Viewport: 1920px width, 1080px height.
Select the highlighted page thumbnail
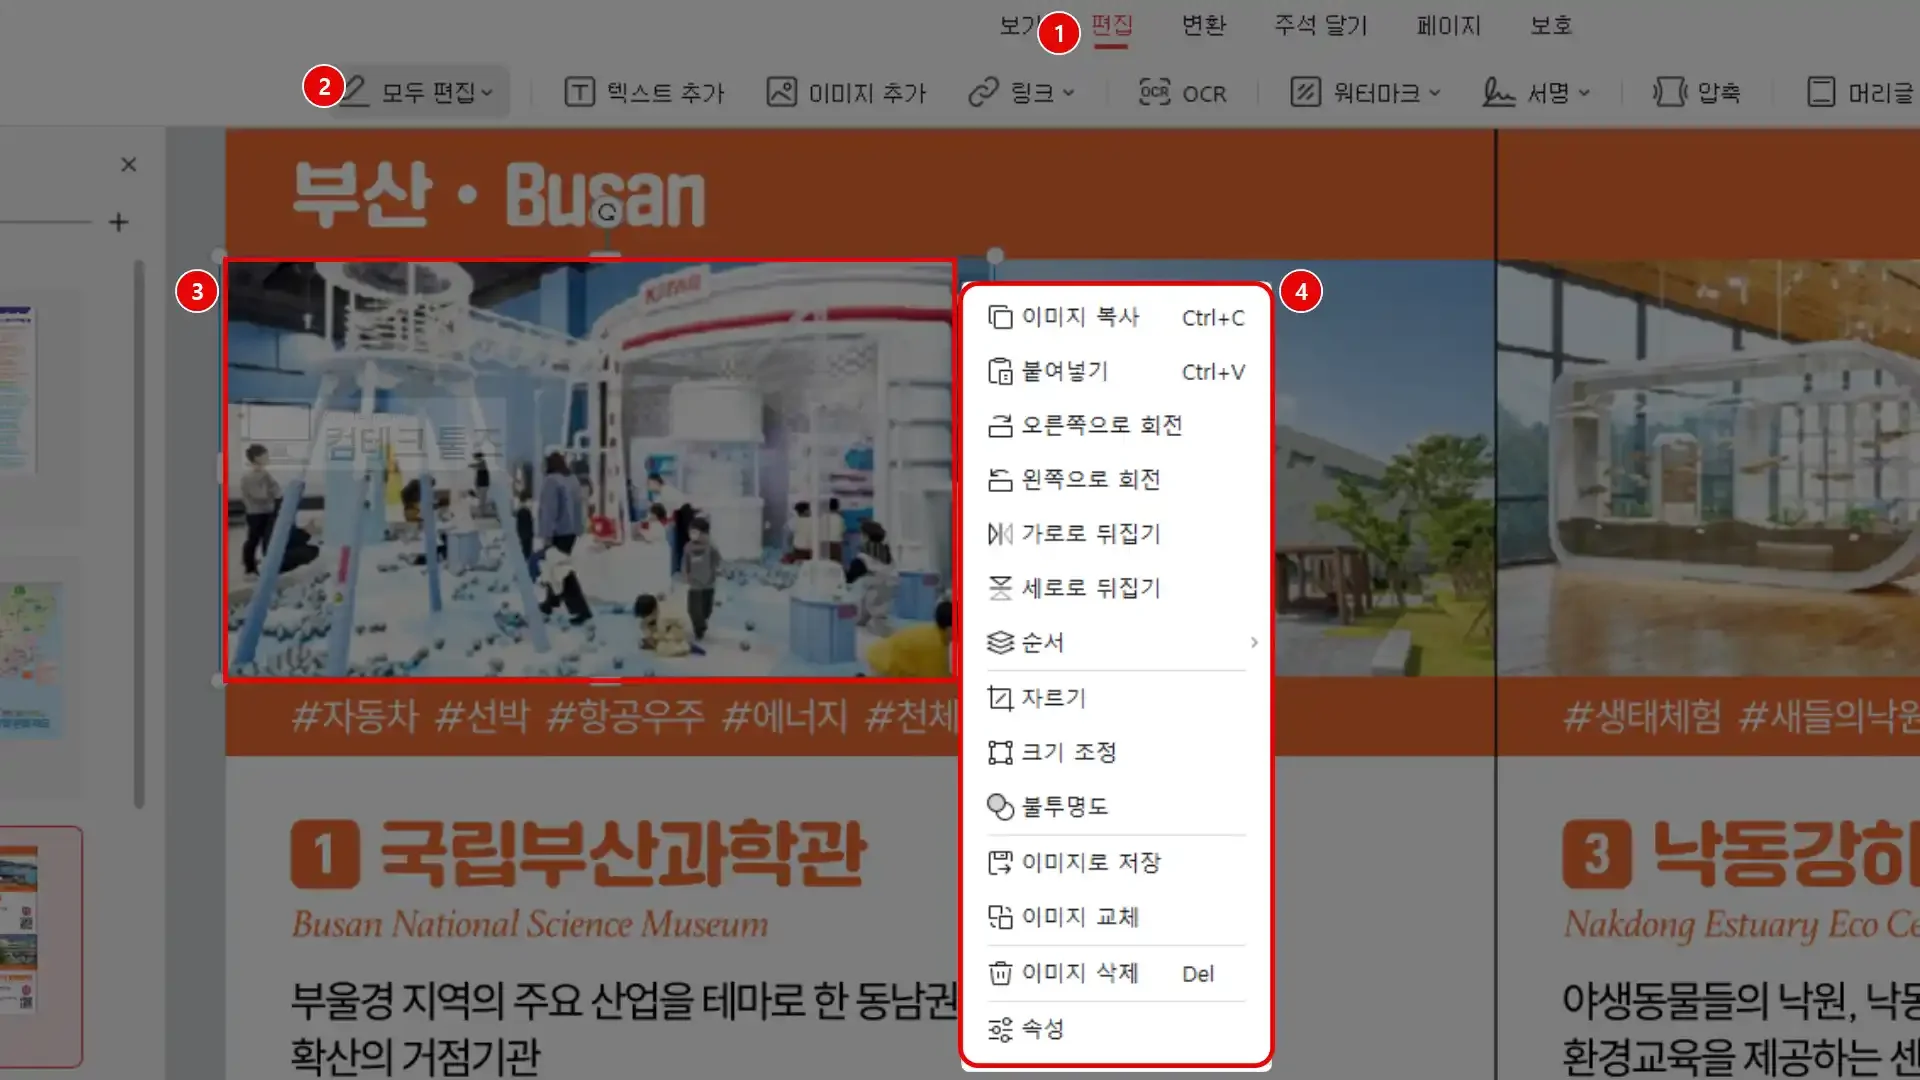(40, 946)
